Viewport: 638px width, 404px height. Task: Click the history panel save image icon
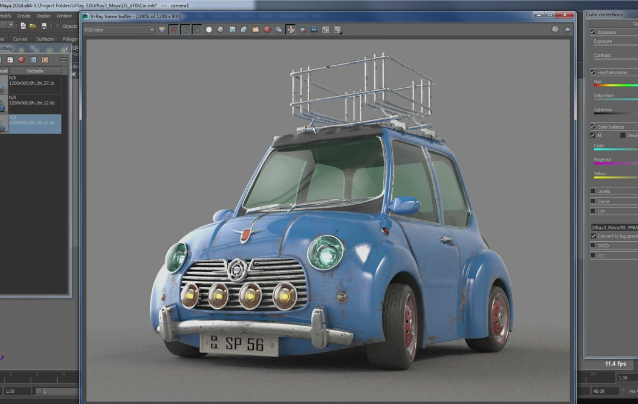pyautogui.click(x=10, y=60)
